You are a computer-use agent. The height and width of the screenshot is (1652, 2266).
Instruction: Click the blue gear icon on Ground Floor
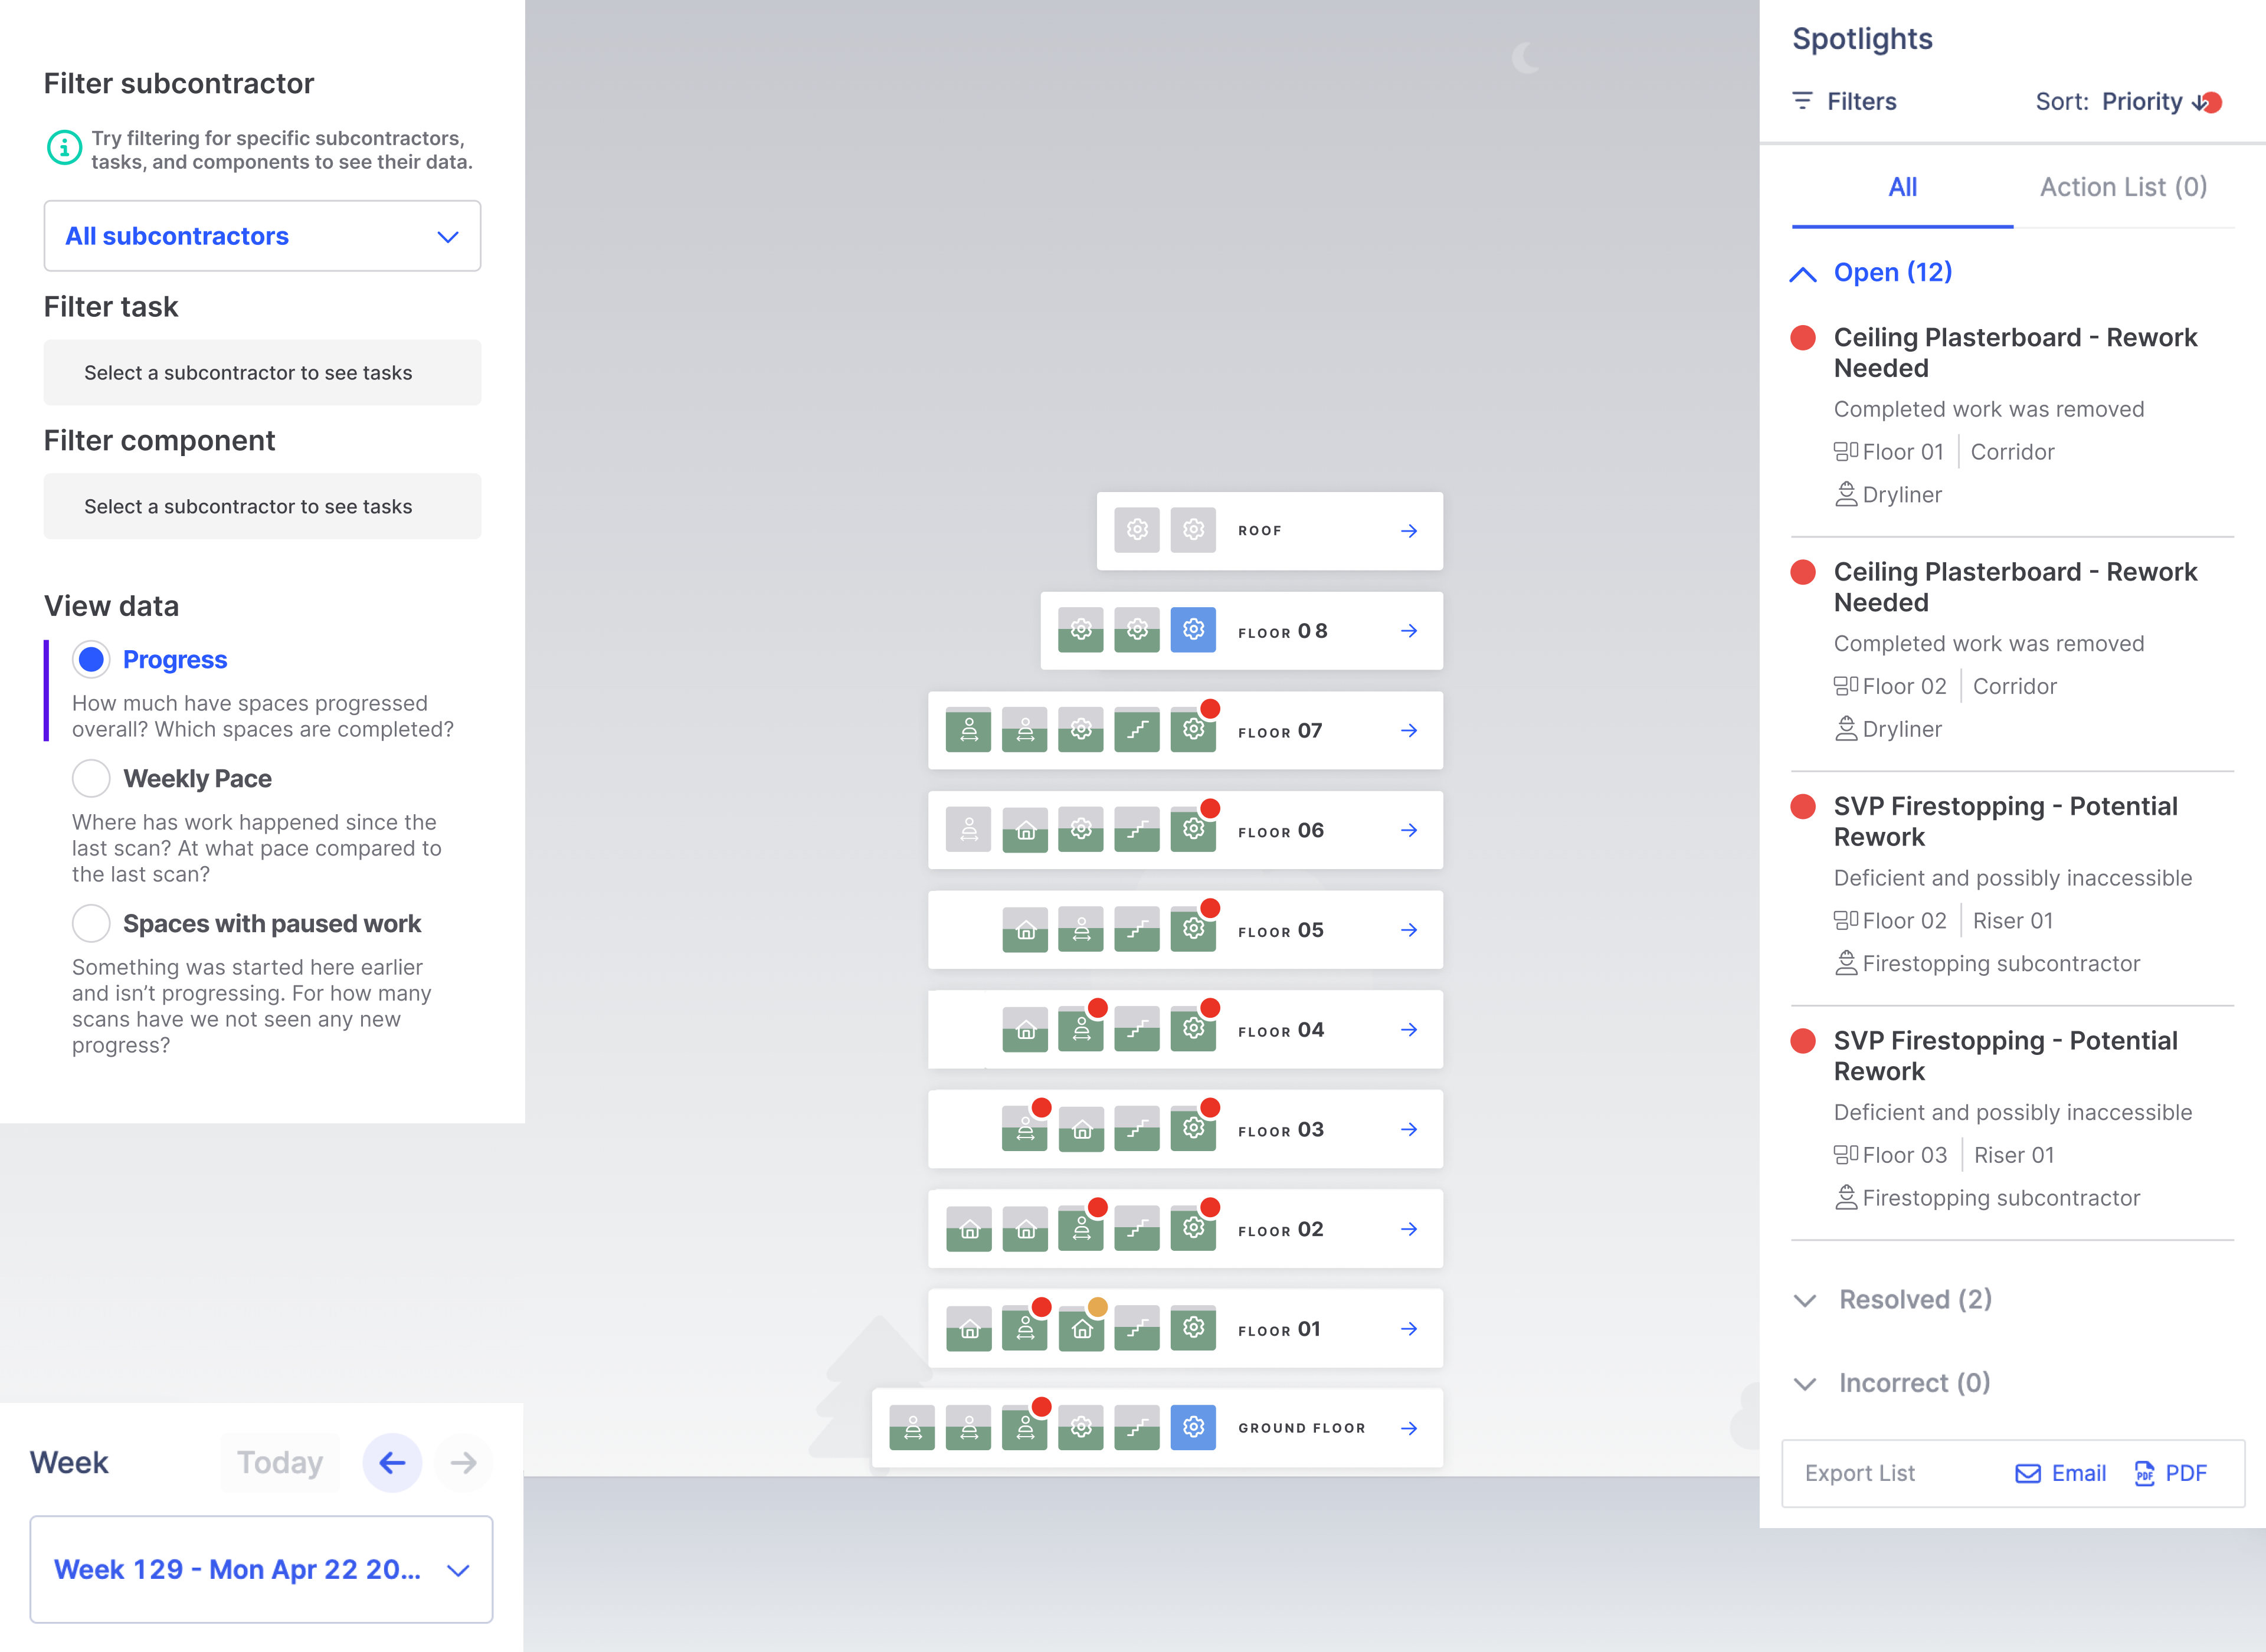(x=1193, y=1427)
